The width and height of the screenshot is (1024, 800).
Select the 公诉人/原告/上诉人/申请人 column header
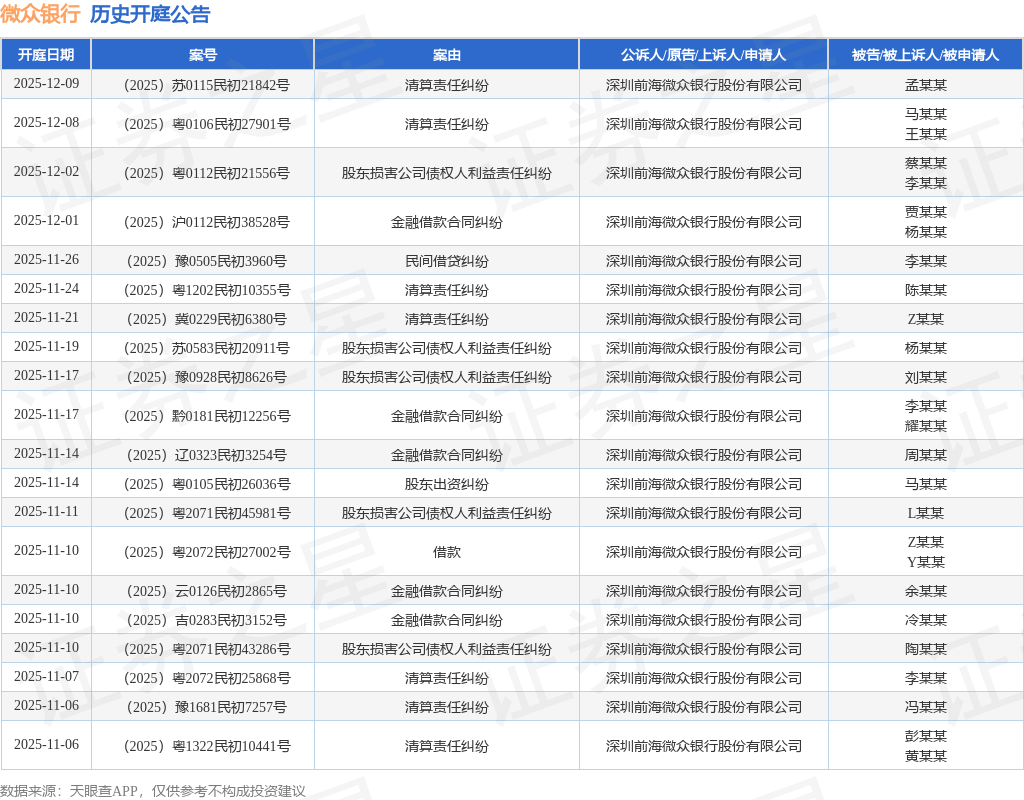(703, 55)
